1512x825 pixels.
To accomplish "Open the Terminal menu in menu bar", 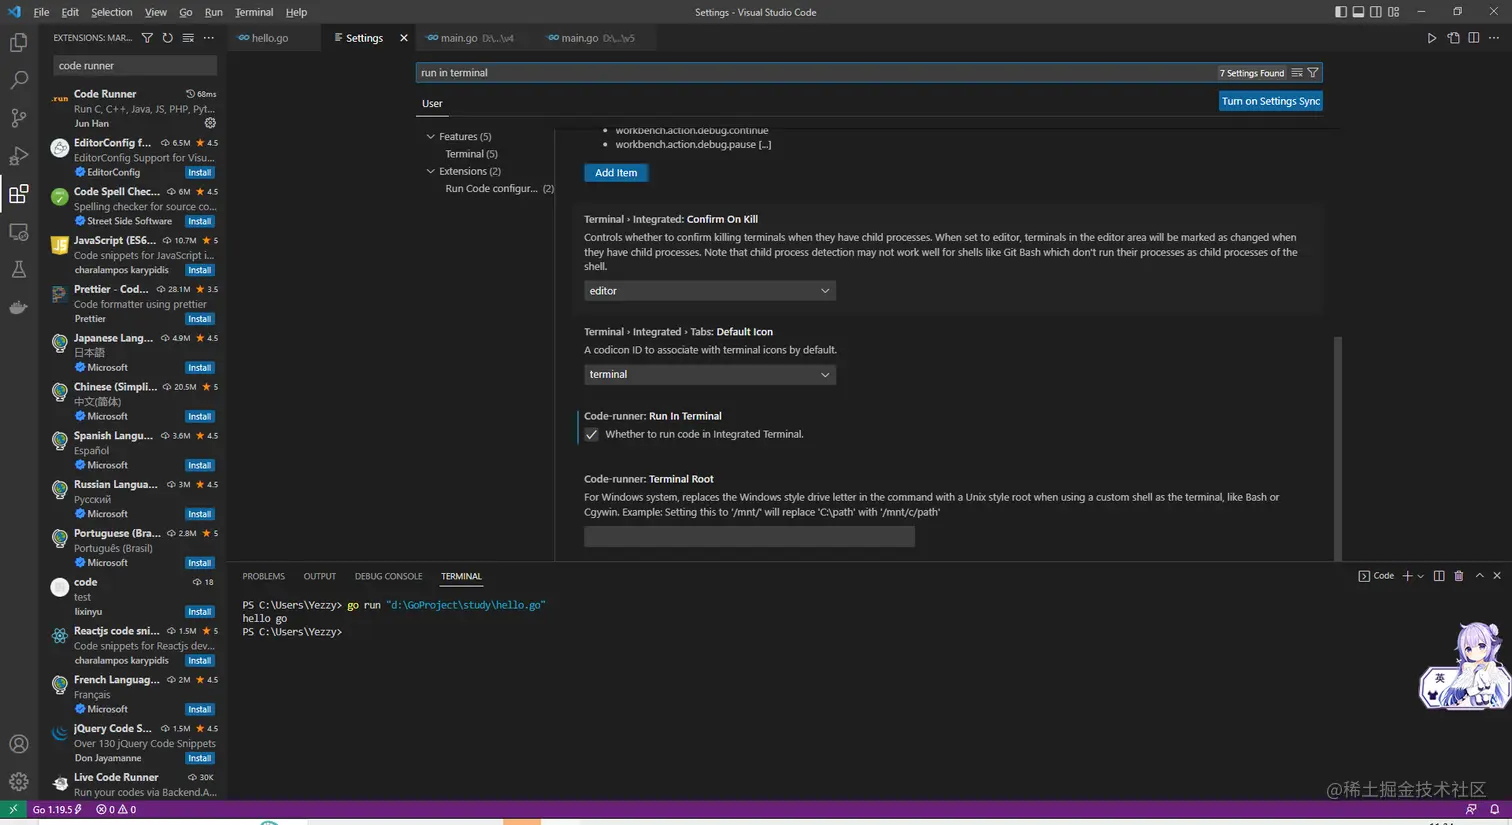I will (254, 12).
